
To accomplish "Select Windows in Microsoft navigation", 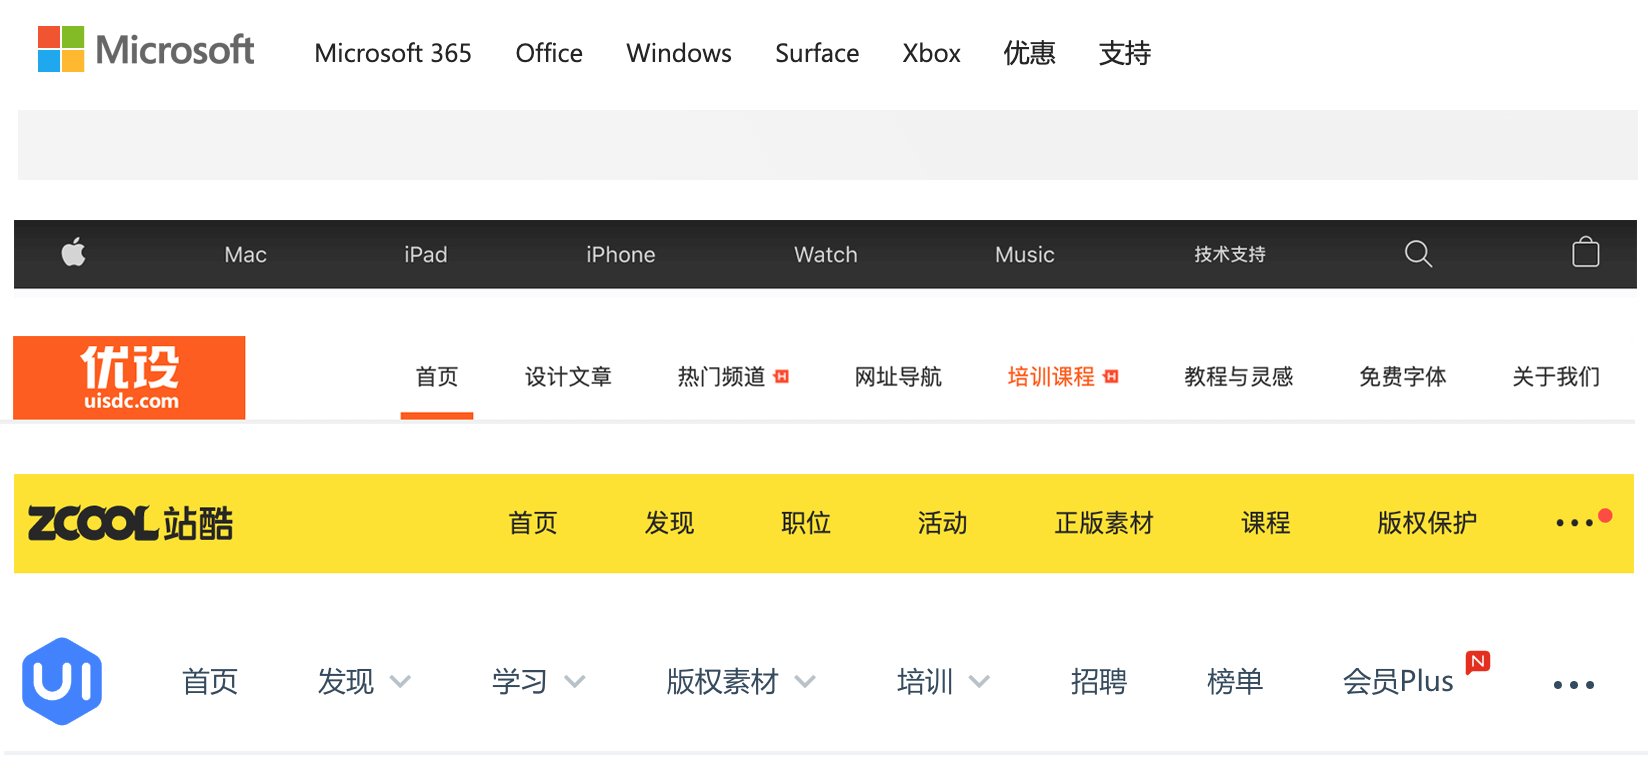I will coord(679,53).
